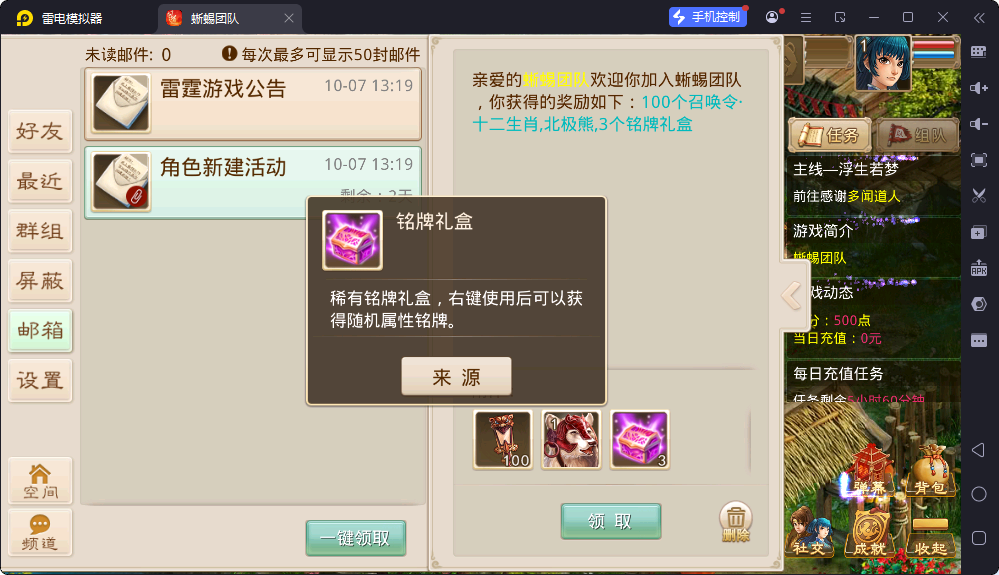Click the emulator scissors screenshot icon
This screenshot has height=575, width=999.
(979, 195)
